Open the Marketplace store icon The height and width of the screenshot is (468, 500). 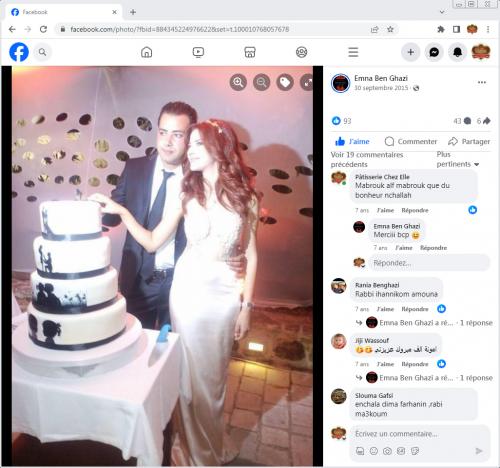click(250, 52)
